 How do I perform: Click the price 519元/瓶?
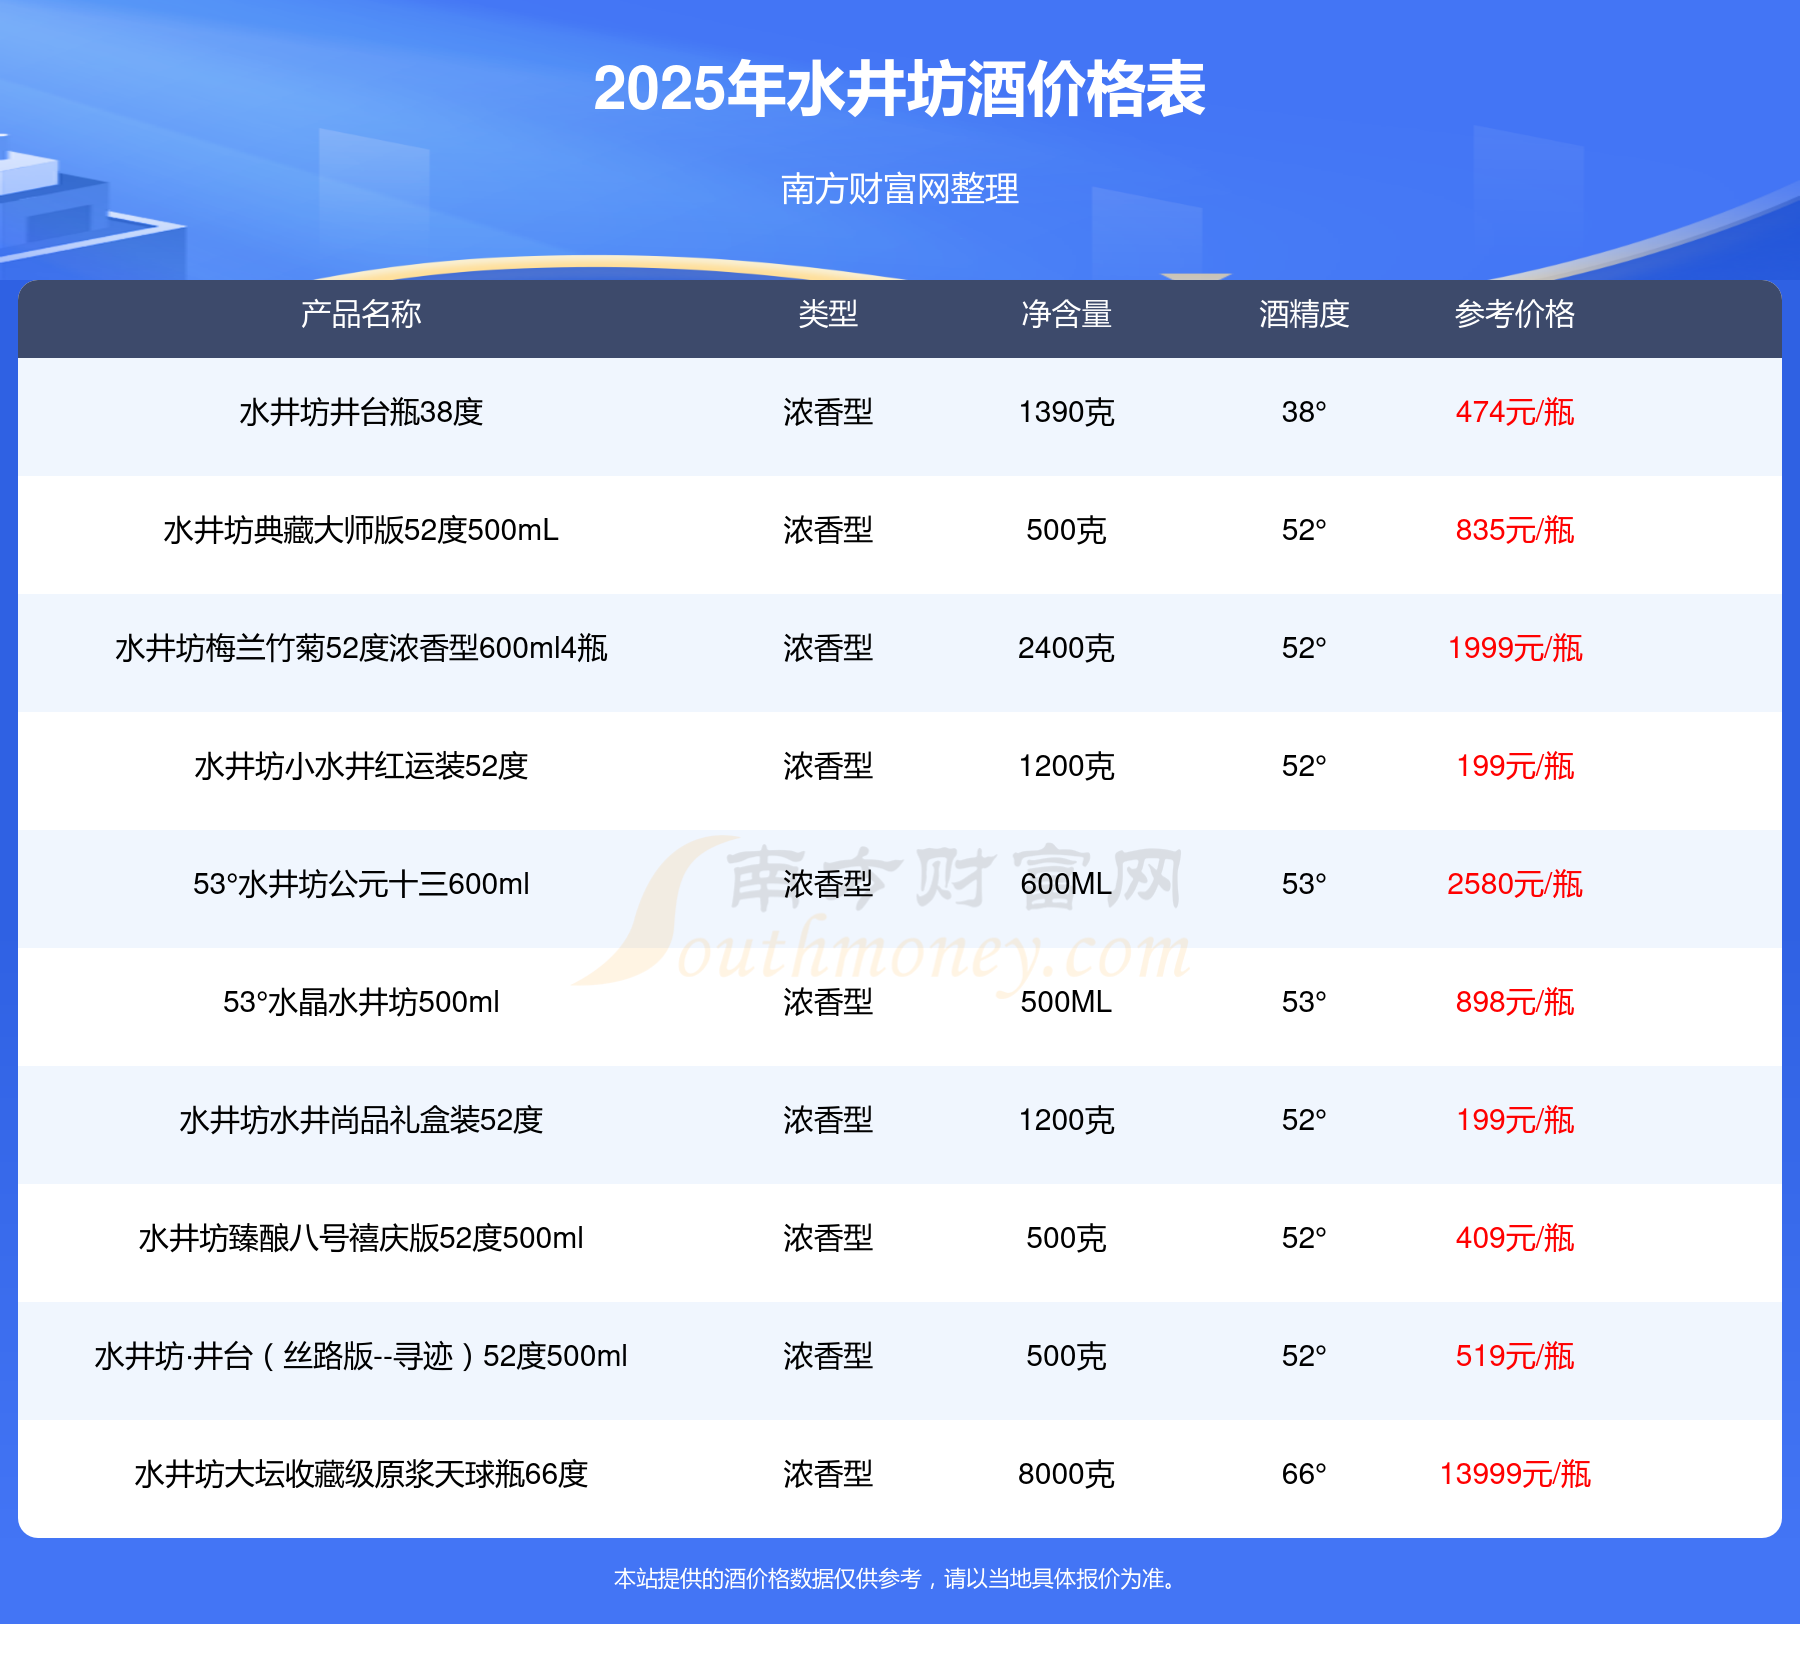[x=1515, y=1356]
